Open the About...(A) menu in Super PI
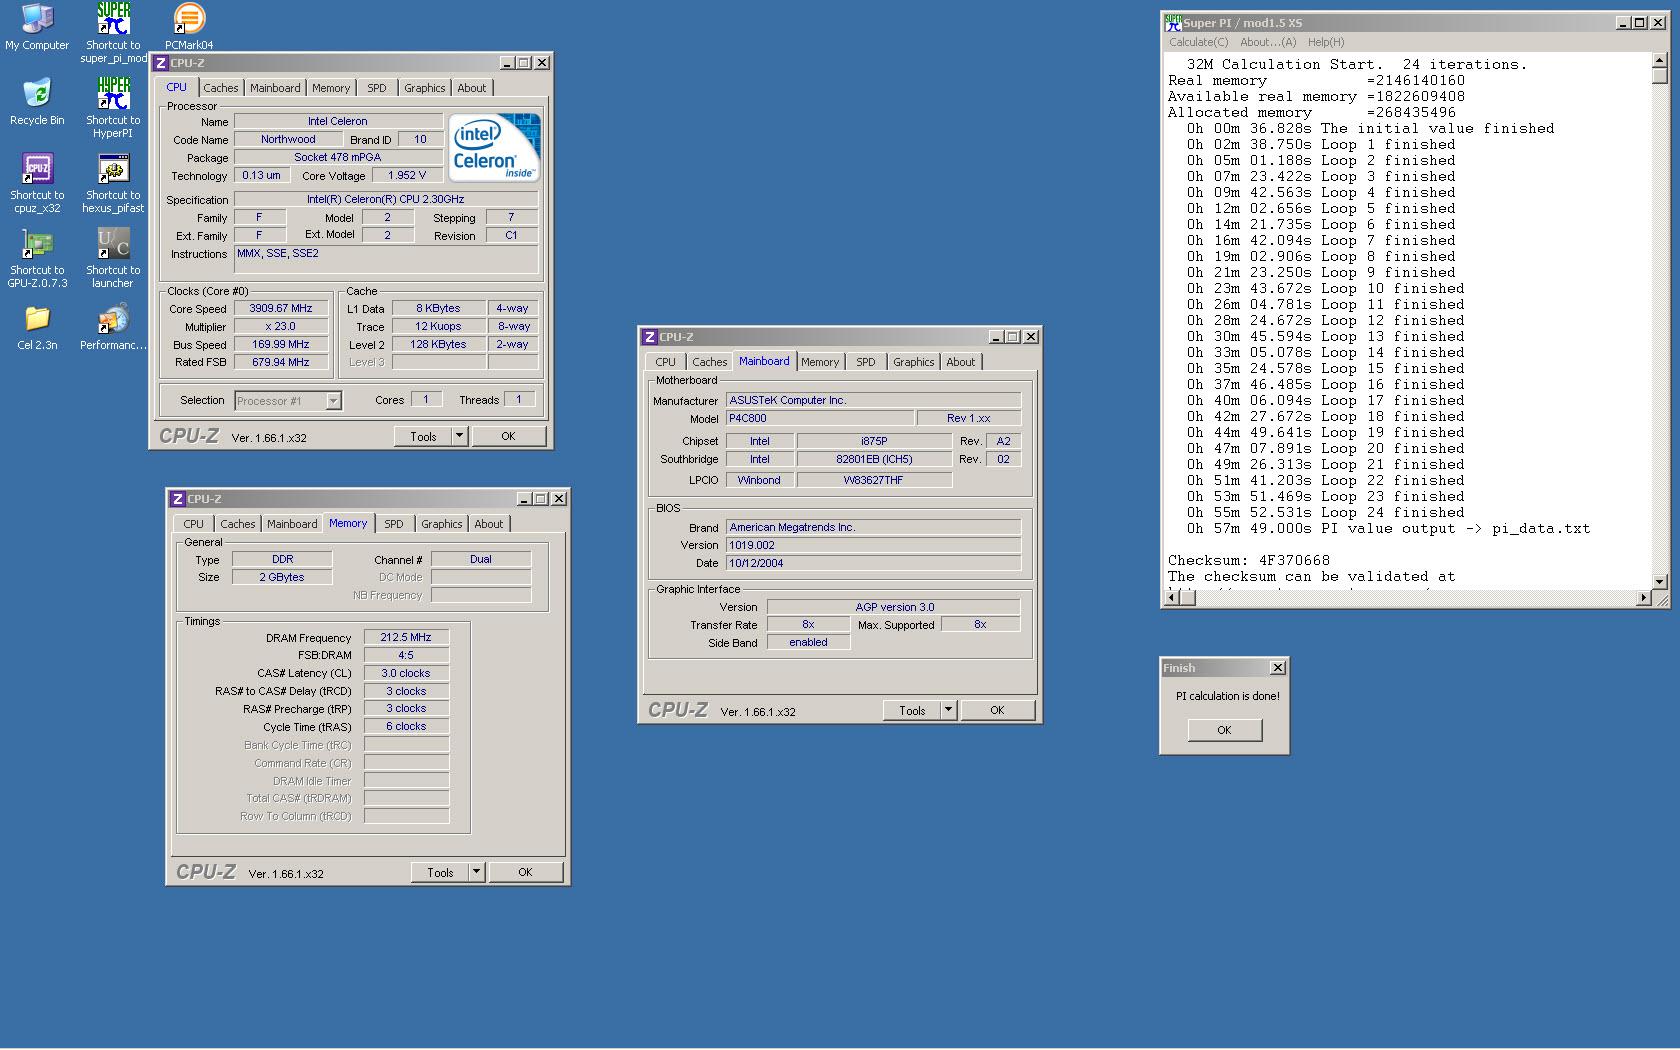 1268,42
